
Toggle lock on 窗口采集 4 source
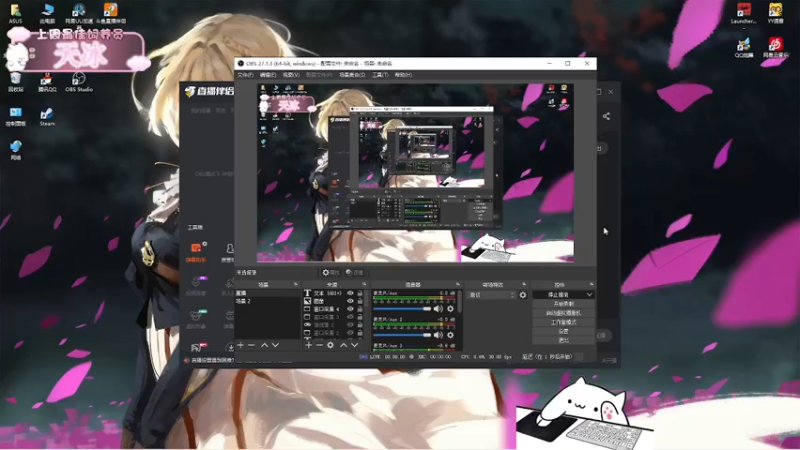pyautogui.click(x=360, y=309)
